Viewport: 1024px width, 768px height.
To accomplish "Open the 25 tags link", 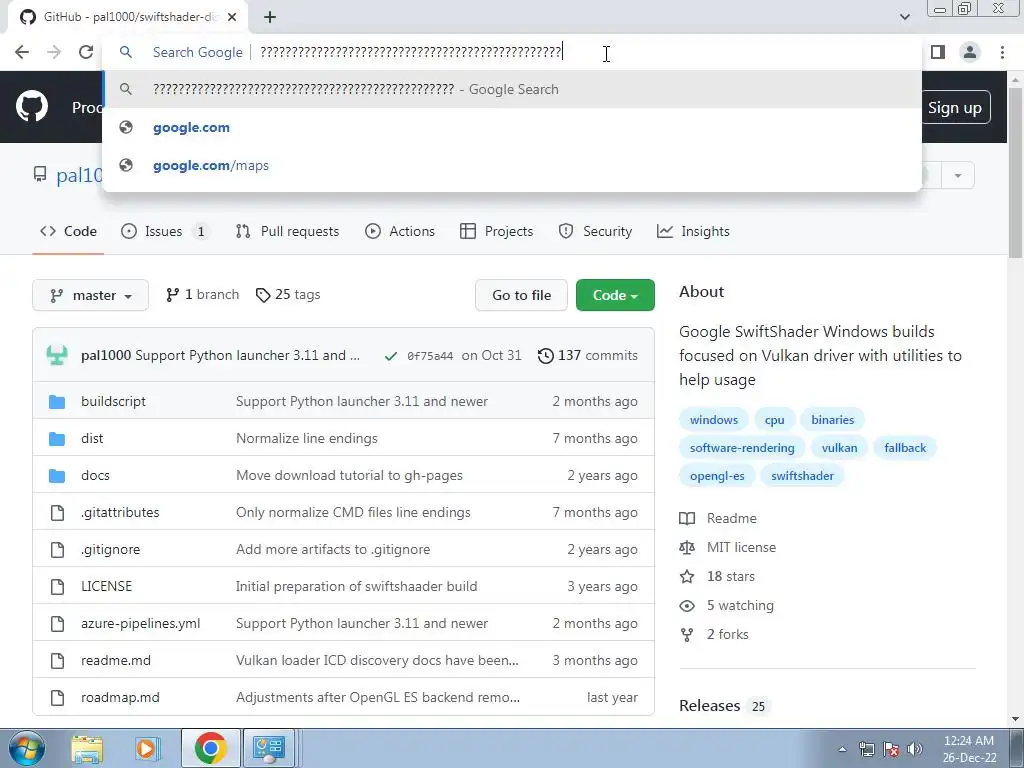I will tap(288, 295).
